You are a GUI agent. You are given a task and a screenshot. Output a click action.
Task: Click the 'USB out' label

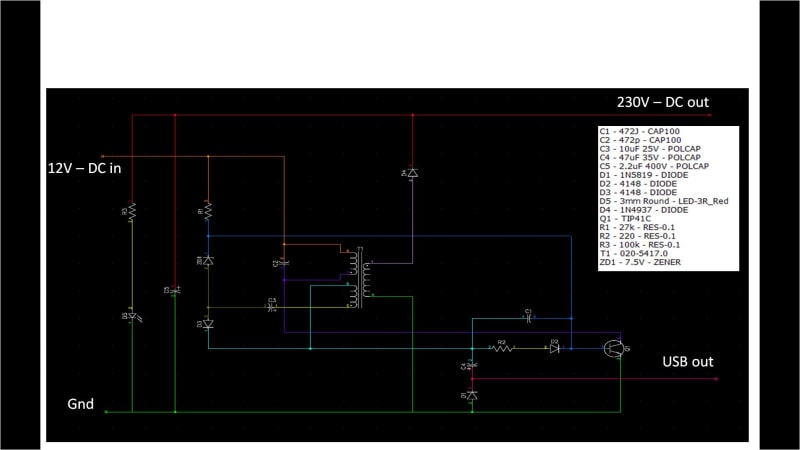point(688,362)
